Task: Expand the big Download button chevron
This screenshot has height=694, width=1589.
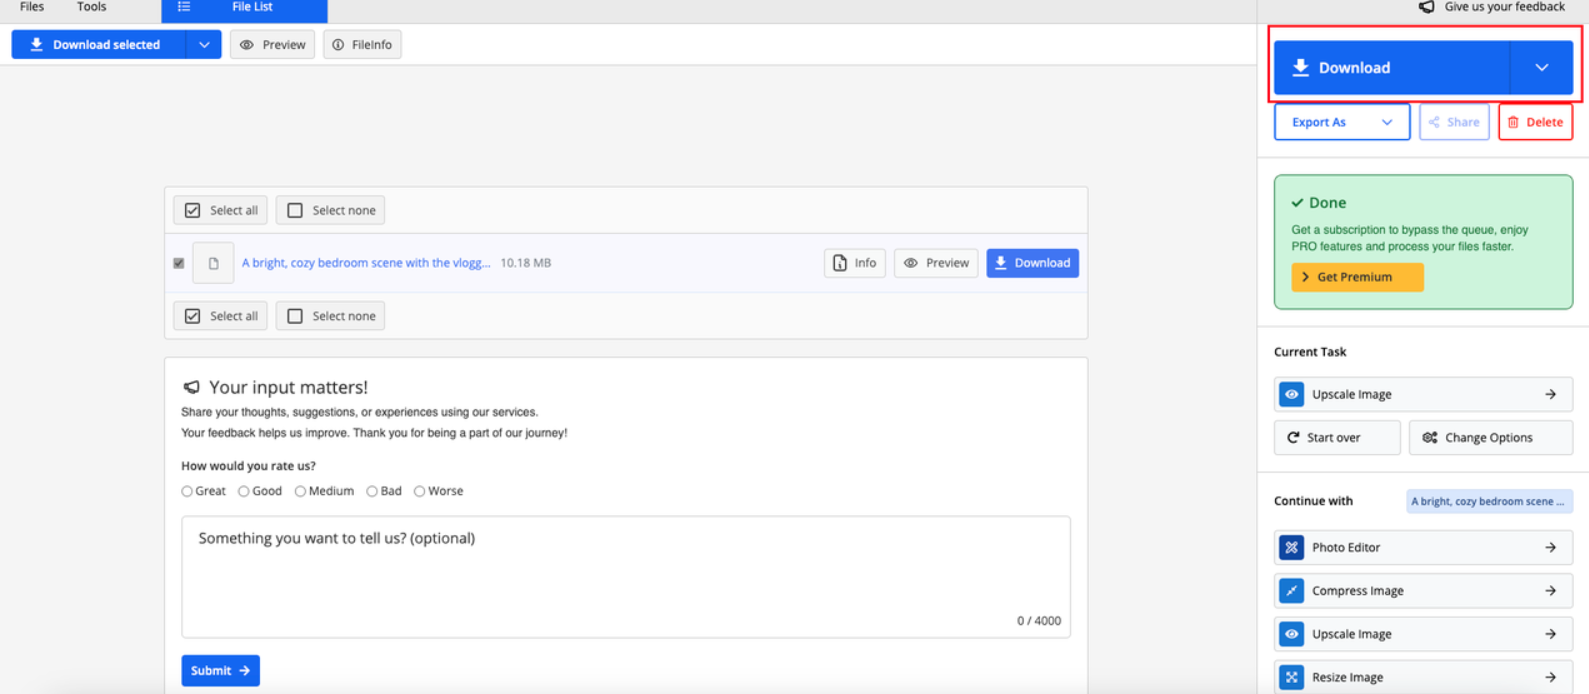Action: 1541,68
